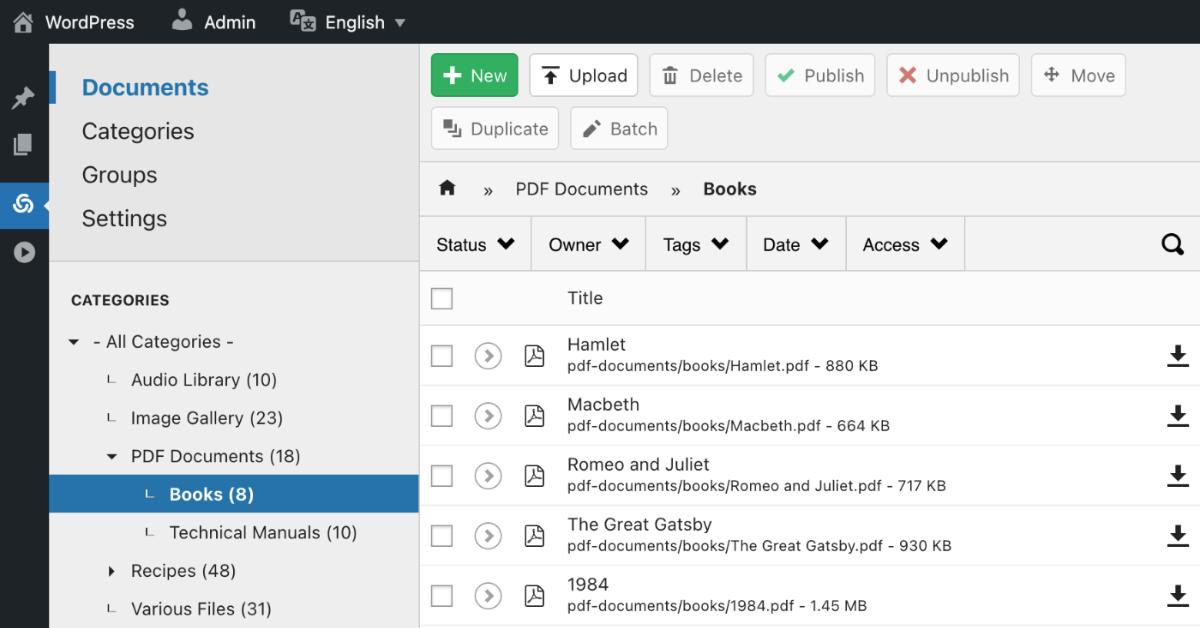
Task: Open the pin icon in admin sidebar
Action: [23, 98]
